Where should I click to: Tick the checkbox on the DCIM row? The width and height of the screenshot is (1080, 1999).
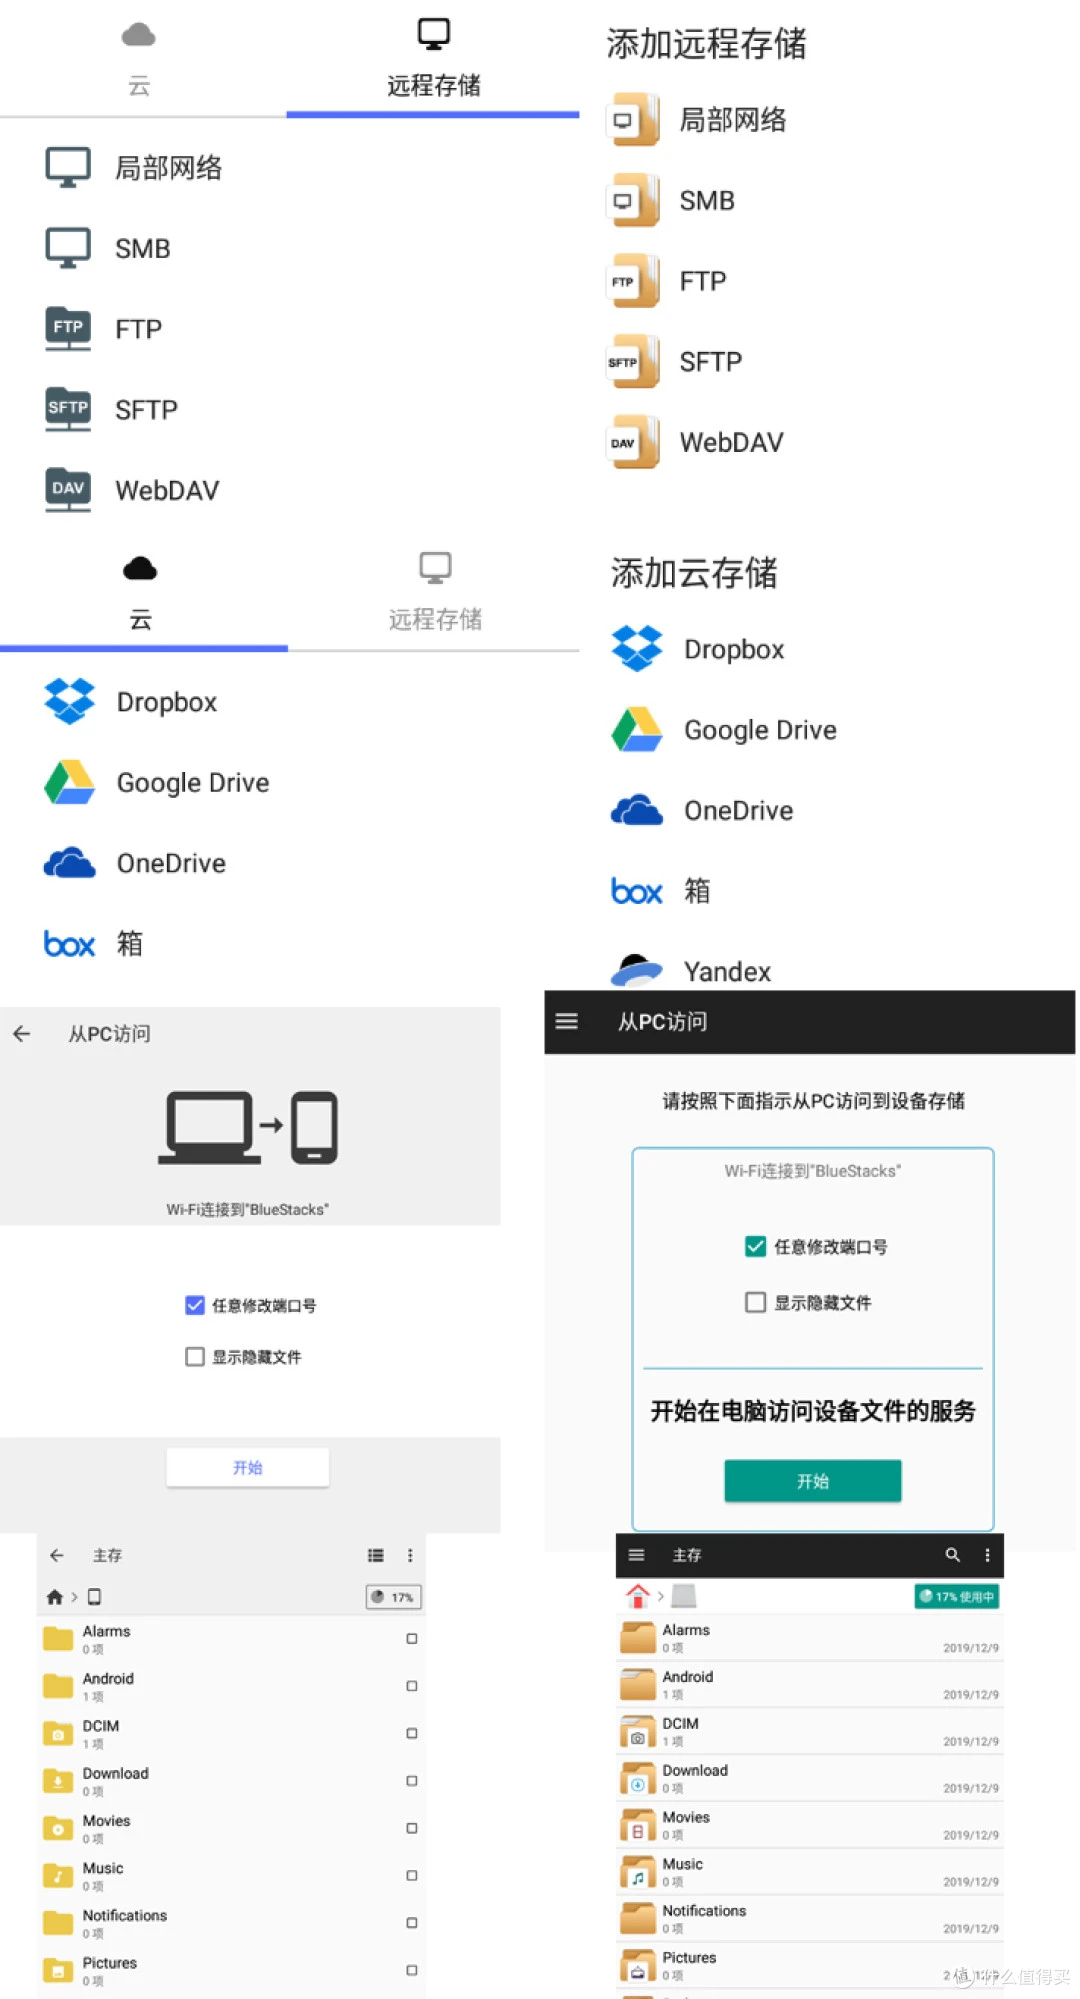point(412,1733)
